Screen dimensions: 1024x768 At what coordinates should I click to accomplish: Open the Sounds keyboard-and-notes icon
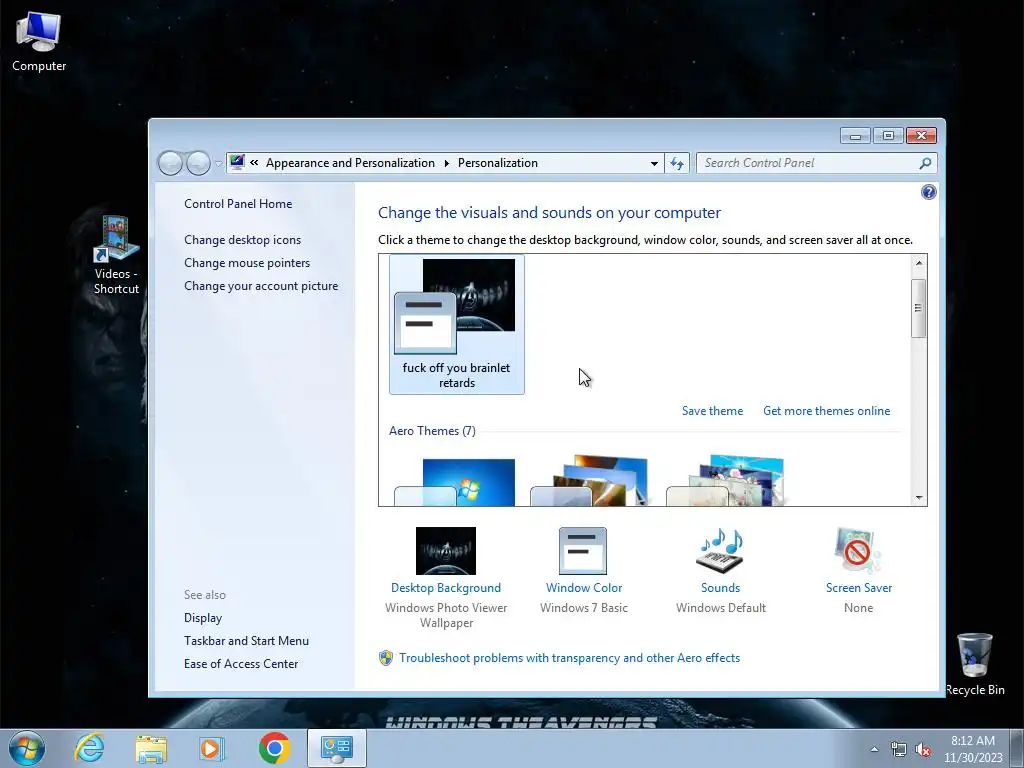[x=720, y=551]
